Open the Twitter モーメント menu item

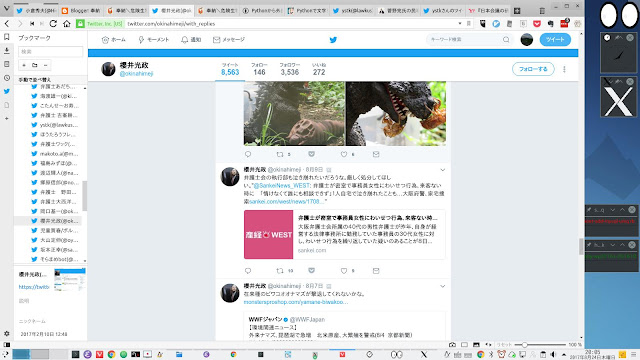[153, 40]
